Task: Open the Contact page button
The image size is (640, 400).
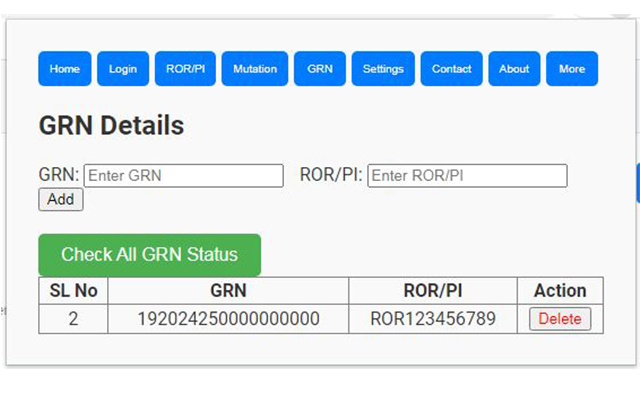Action: pos(451,69)
